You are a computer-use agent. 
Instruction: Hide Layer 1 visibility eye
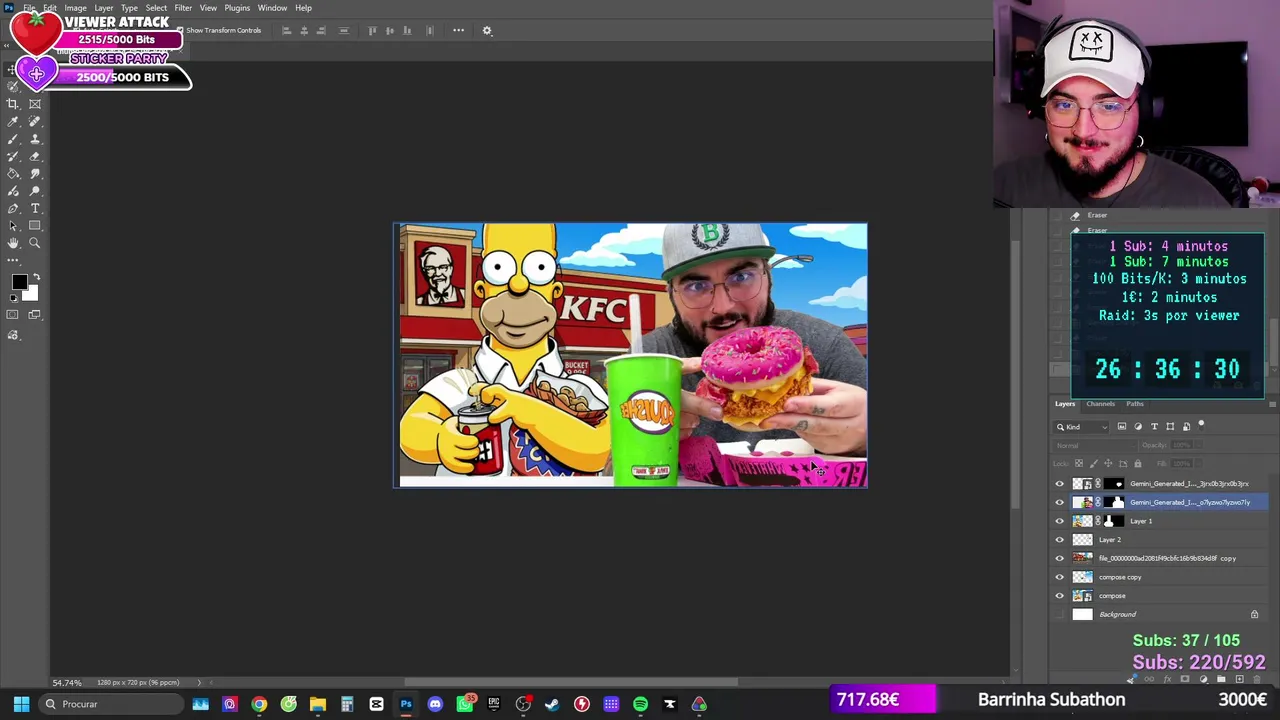[x=1060, y=521]
